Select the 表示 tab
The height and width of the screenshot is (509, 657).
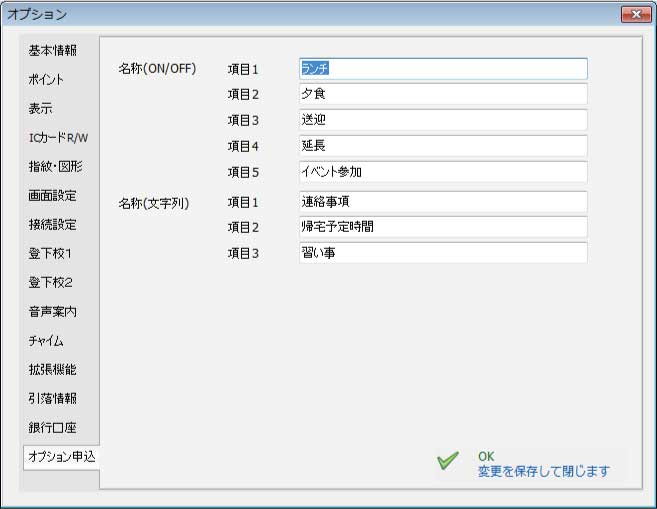(41, 108)
